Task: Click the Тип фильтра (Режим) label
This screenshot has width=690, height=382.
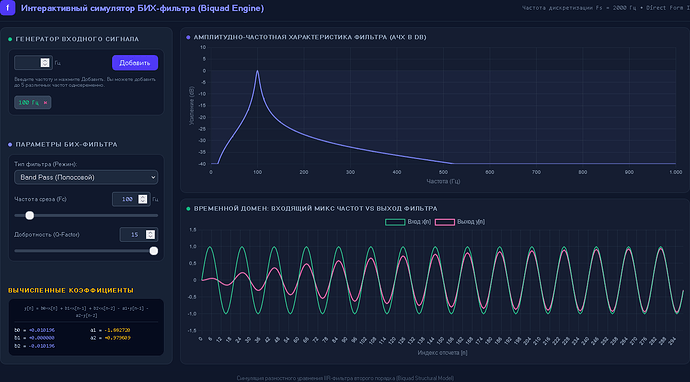Action: point(46,164)
